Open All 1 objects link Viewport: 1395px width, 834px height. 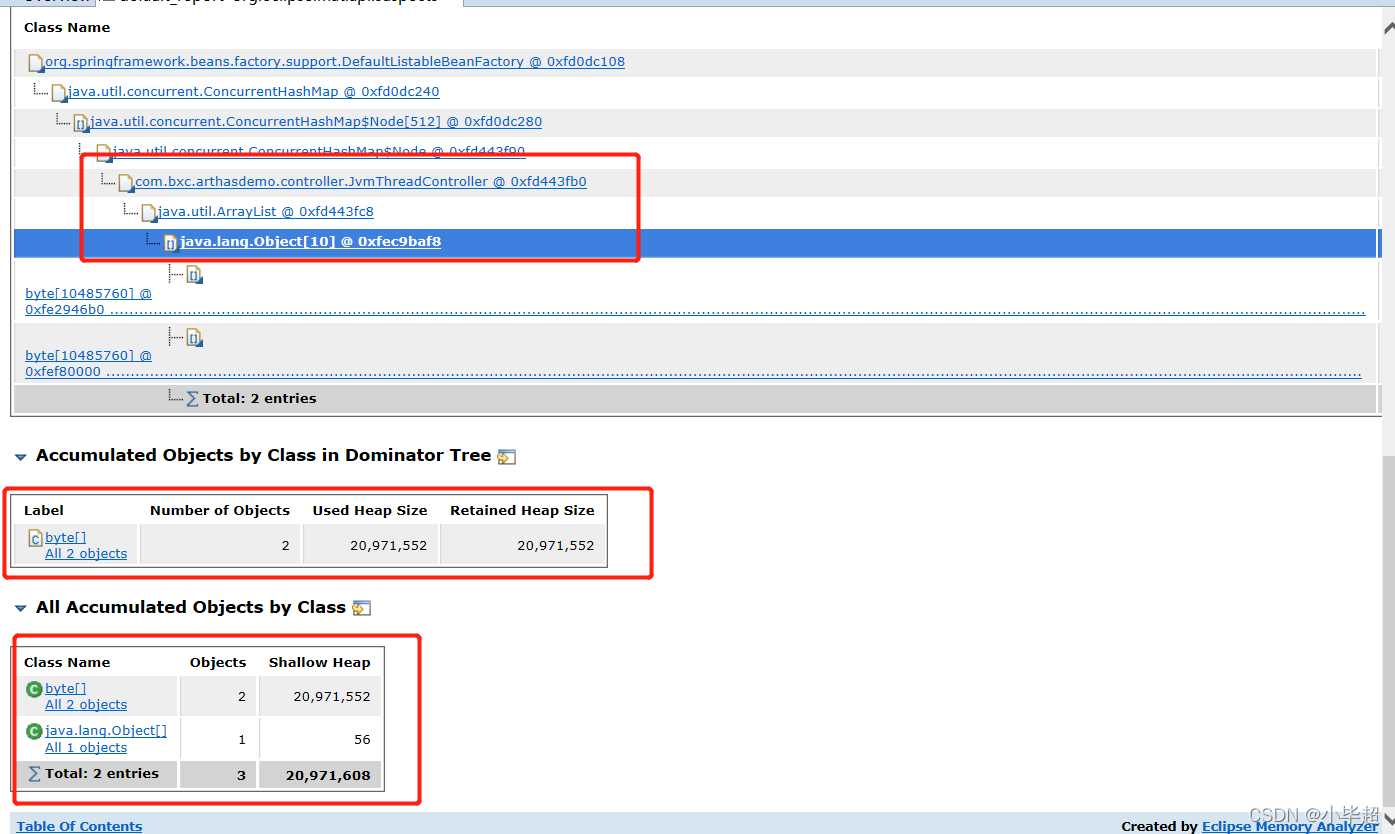(86, 747)
